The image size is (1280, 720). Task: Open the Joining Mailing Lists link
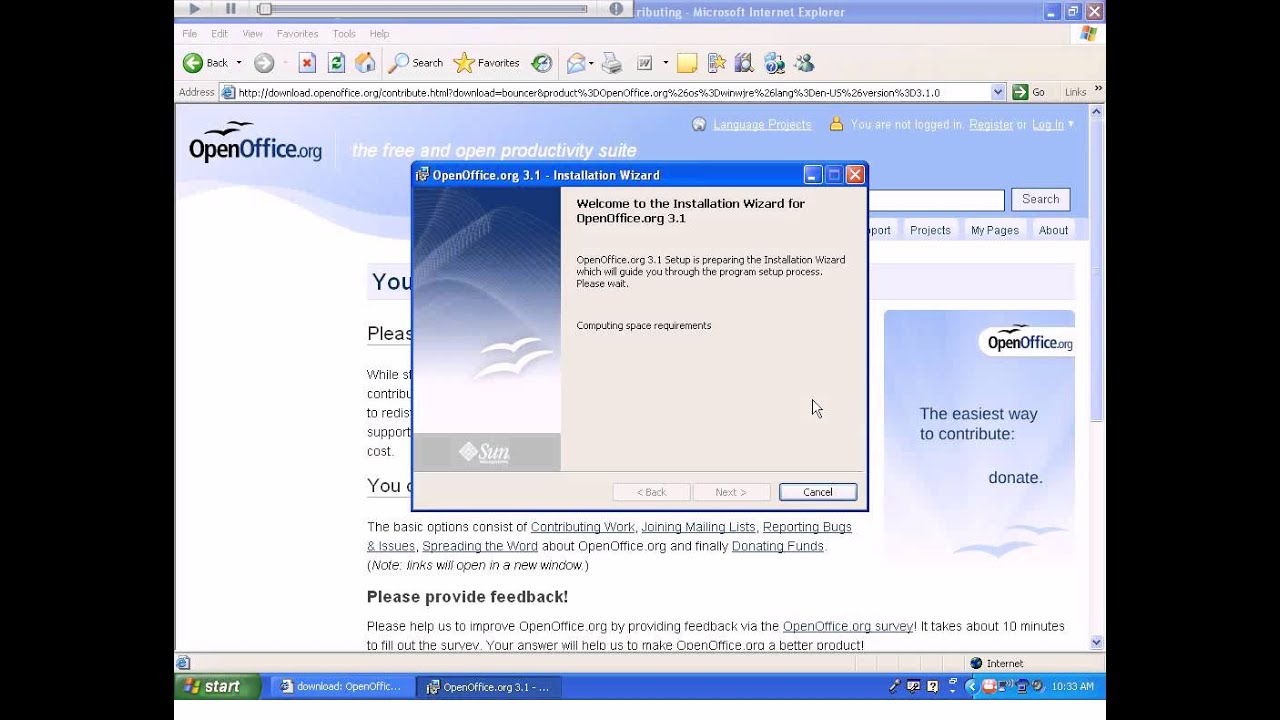[x=698, y=527]
